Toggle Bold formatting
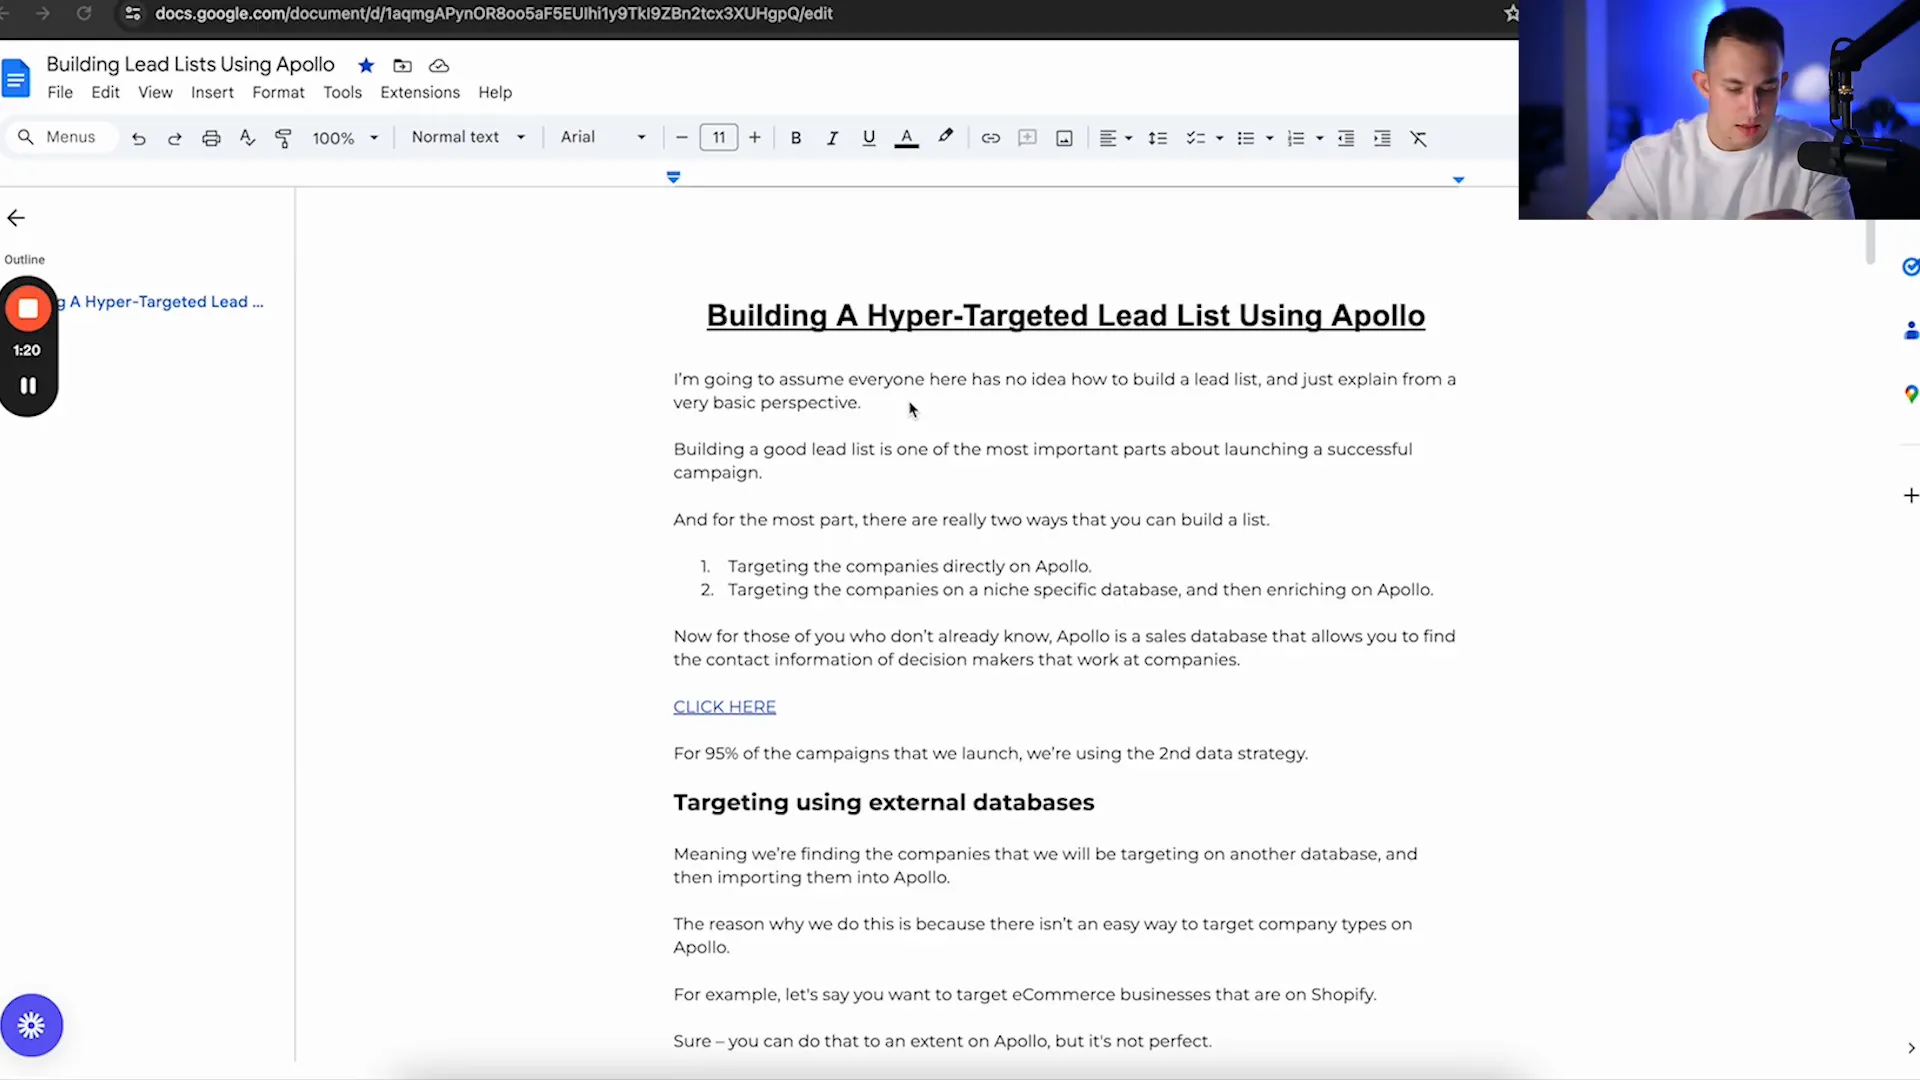Viewport: 1920px width, 1080px height. click(x=796, y=138)
